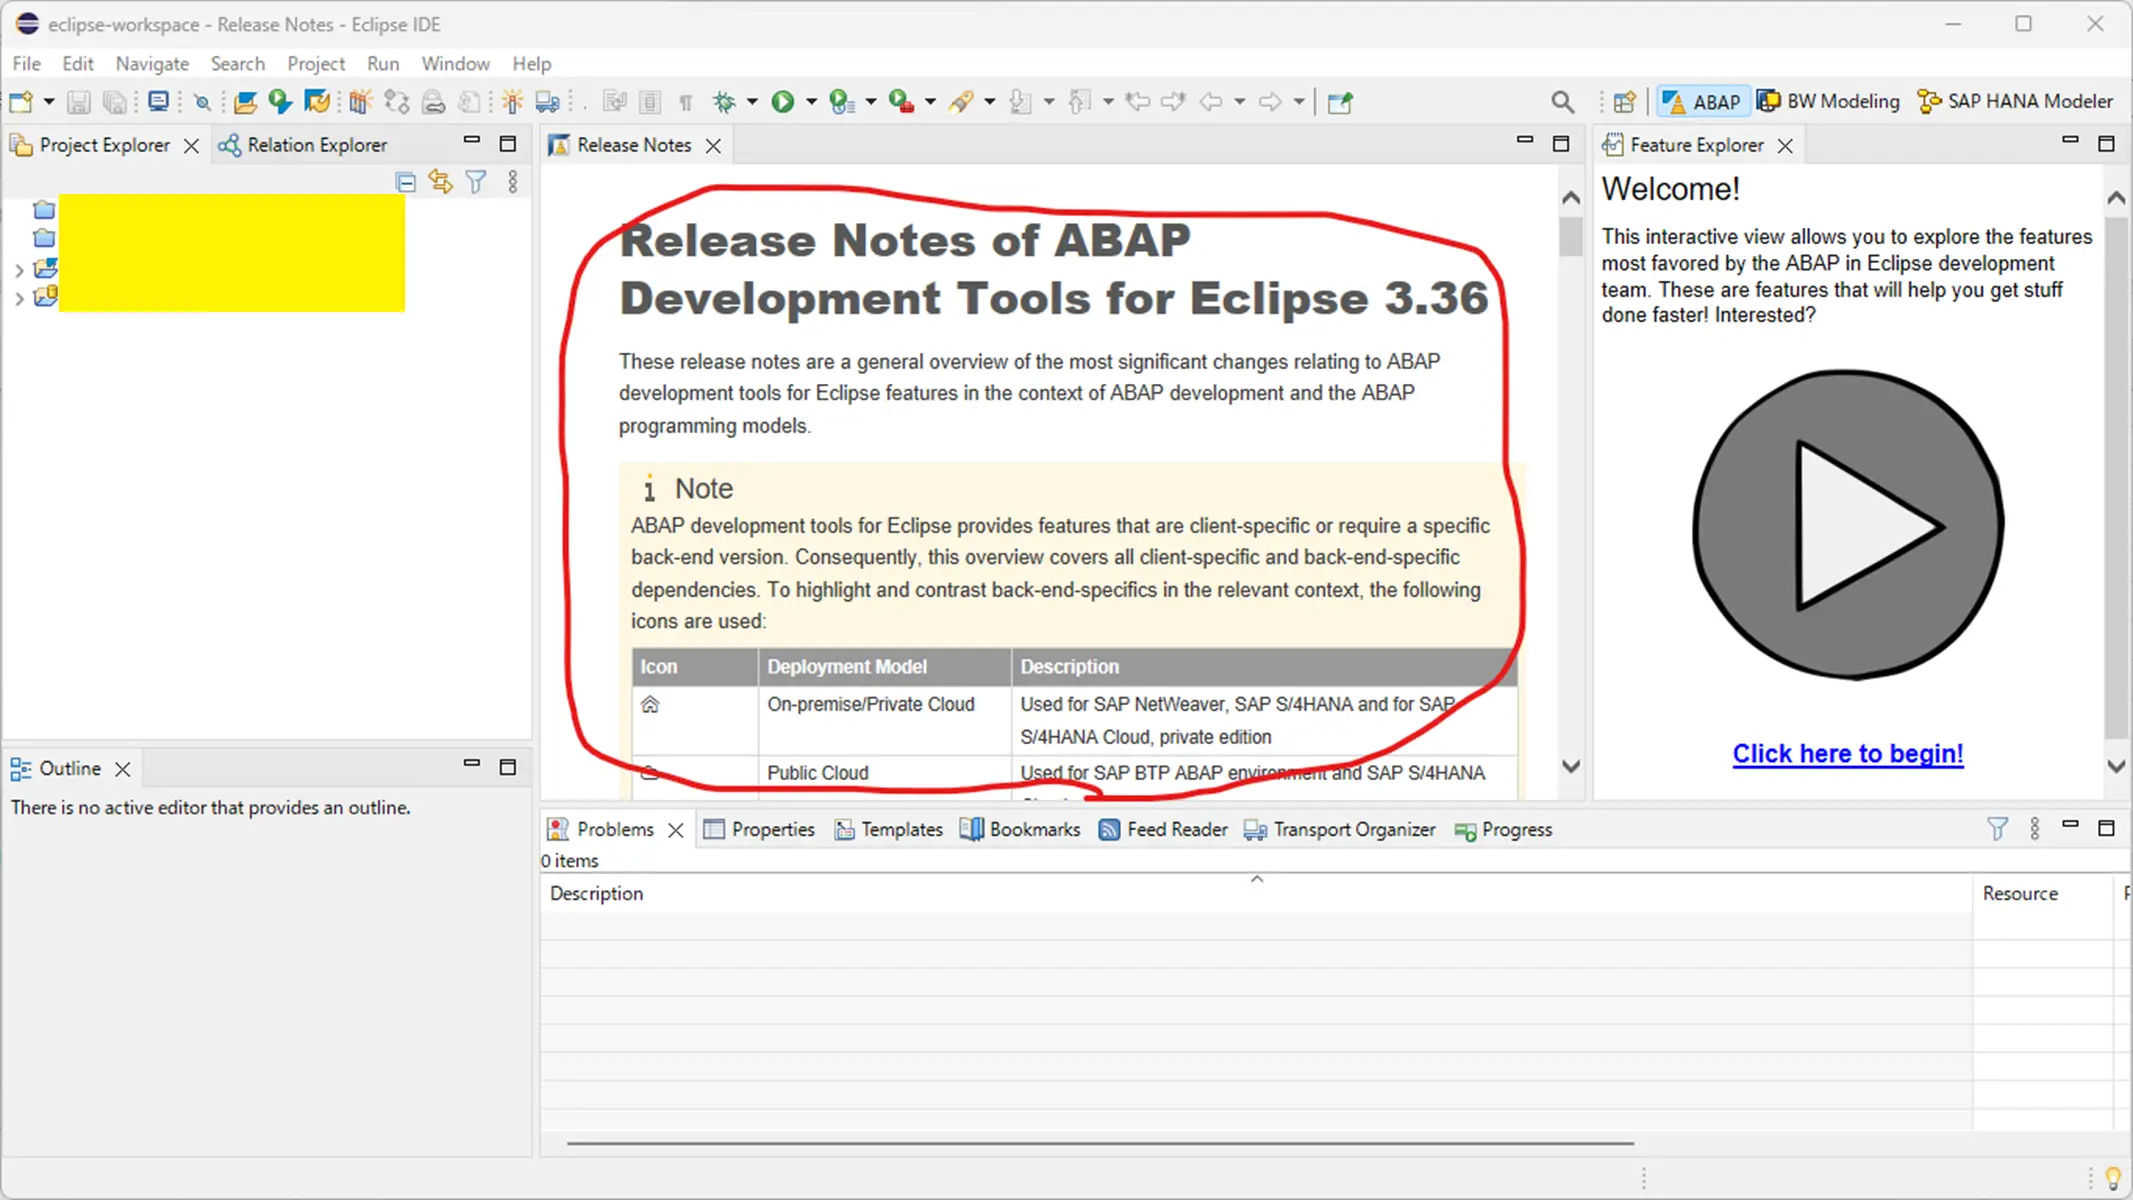Click the Run External Tools toolbox icon
The height and width of the screenshot is (1200, 2133).
tap(901, 101)
